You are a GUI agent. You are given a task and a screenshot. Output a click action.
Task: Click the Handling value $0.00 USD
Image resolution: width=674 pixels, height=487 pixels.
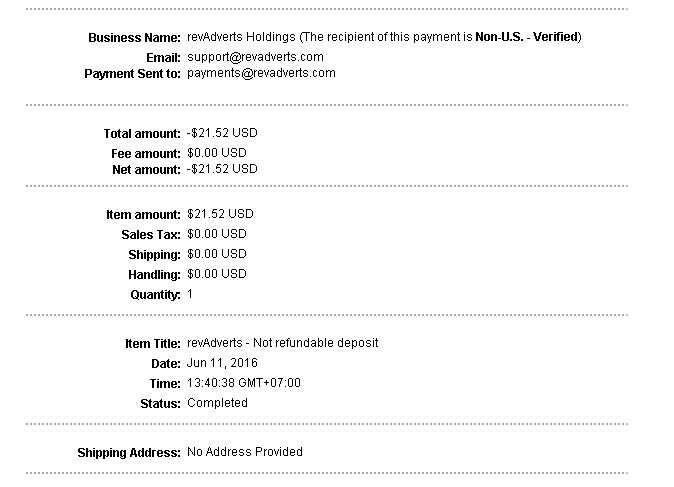click(217, 274)
